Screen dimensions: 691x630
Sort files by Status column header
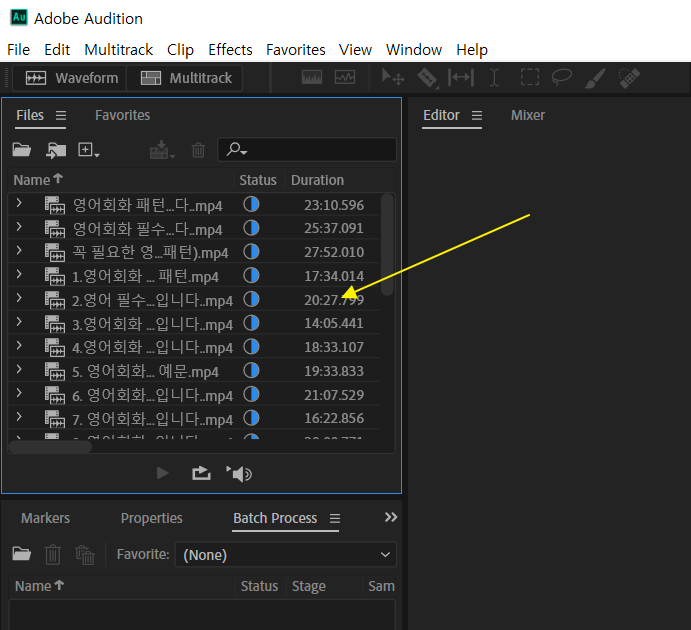point(258,180)
